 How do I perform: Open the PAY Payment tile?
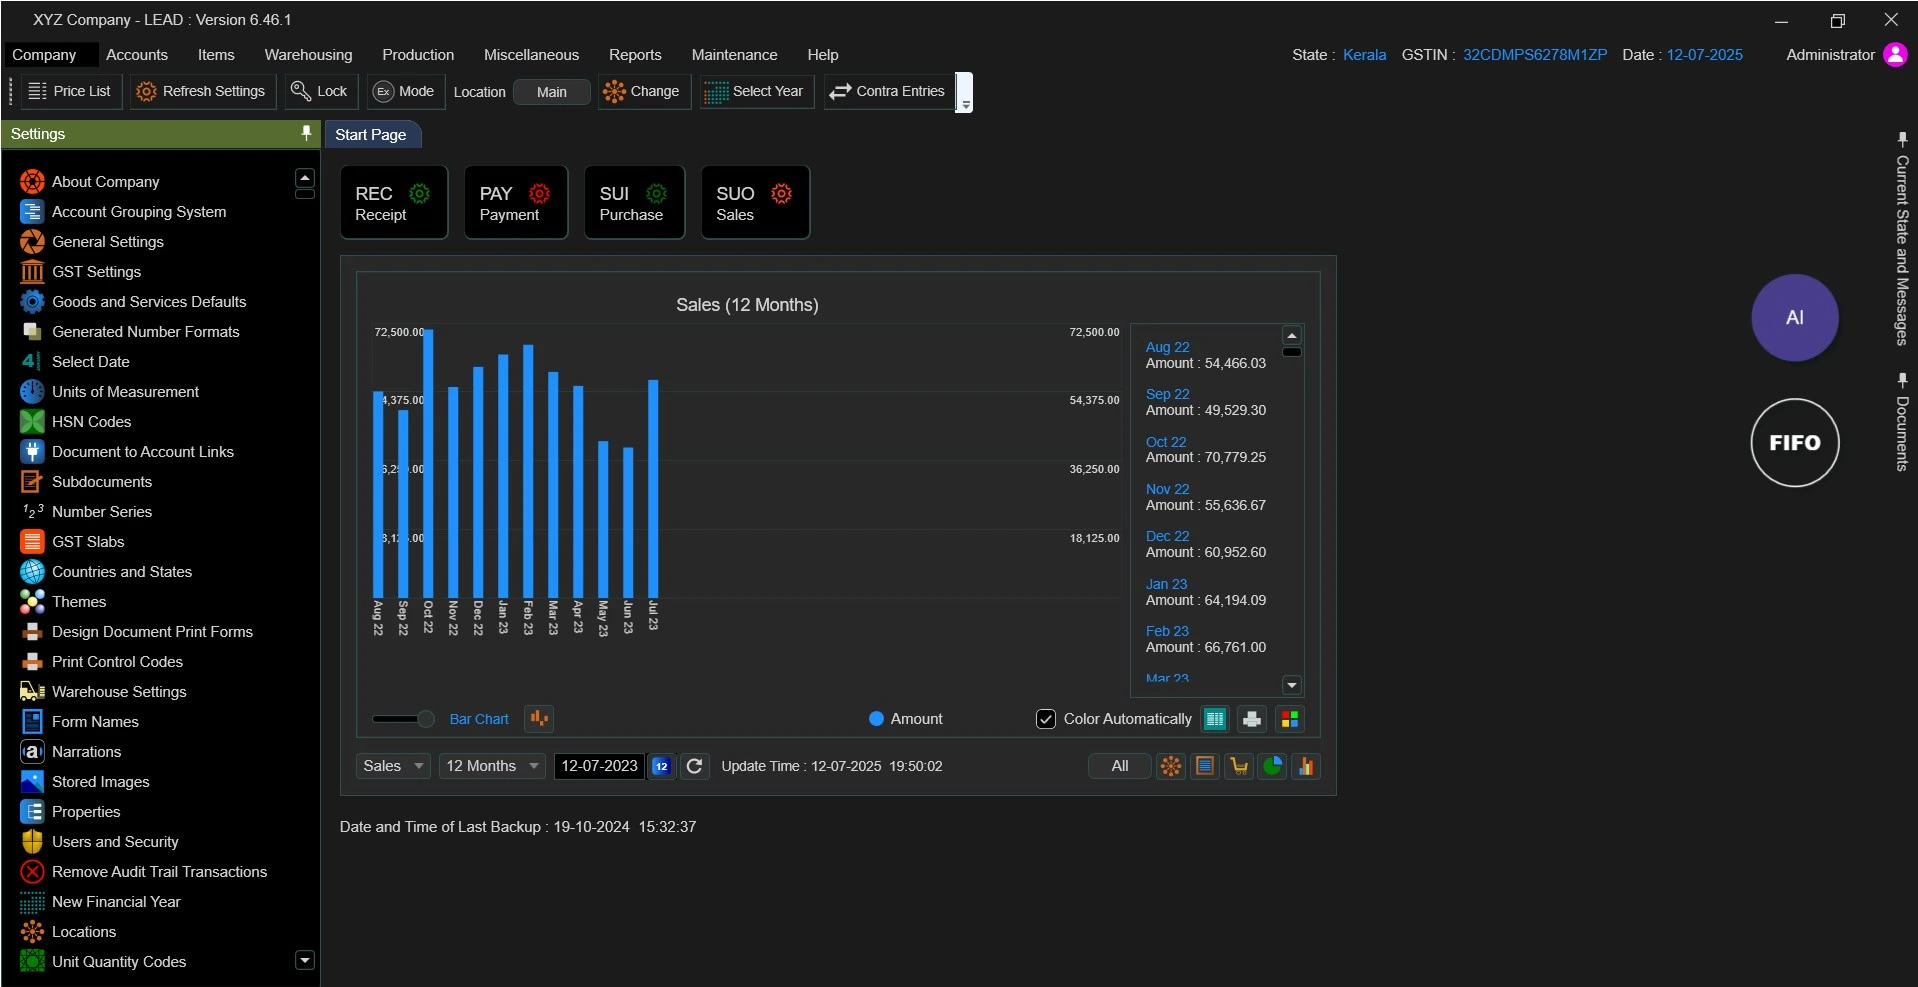pos(515,203)
